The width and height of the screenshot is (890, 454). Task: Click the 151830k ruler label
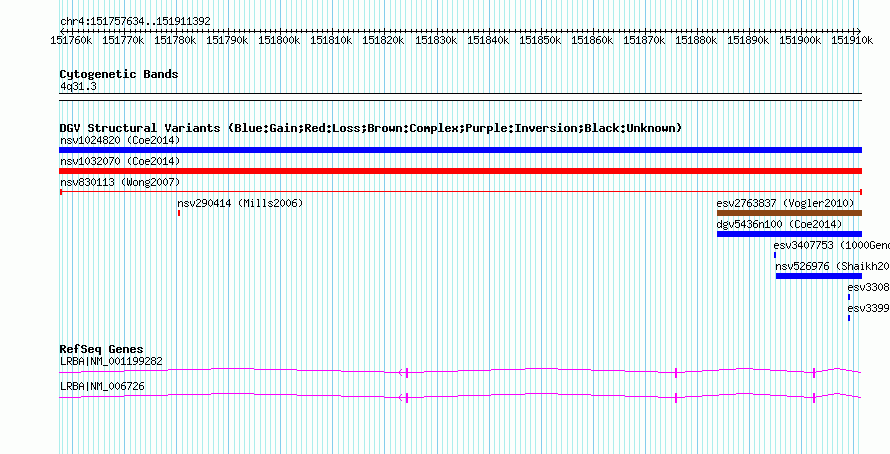click(435, 40)
